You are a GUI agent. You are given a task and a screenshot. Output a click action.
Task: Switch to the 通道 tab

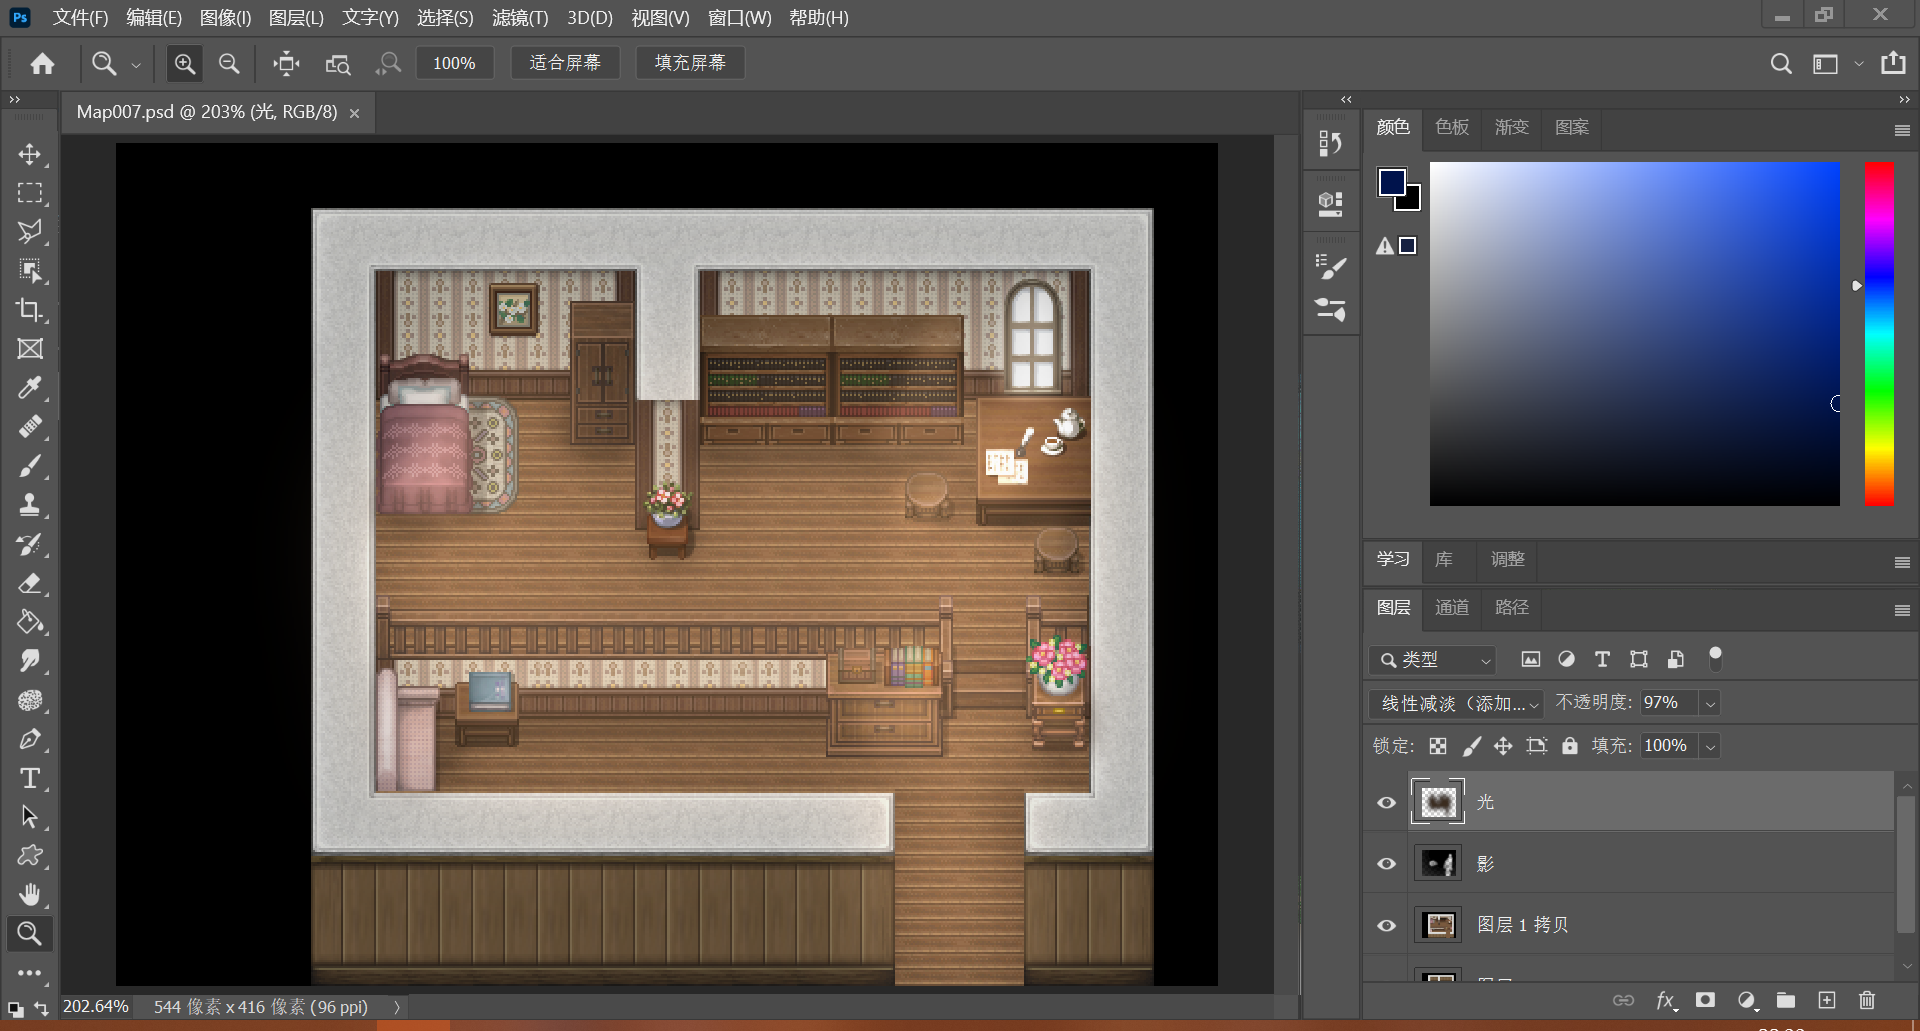(1452, 607)
